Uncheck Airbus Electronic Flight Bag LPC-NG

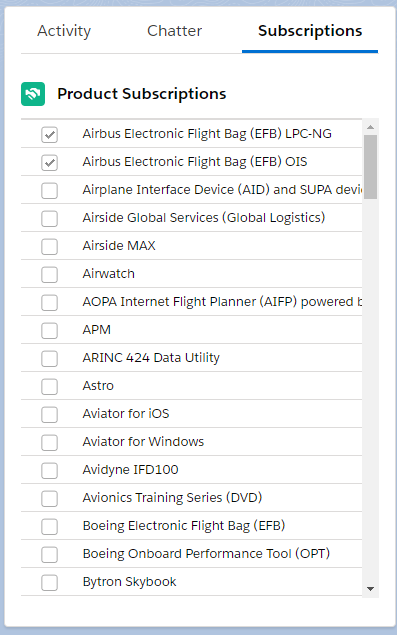pos(49,134)
